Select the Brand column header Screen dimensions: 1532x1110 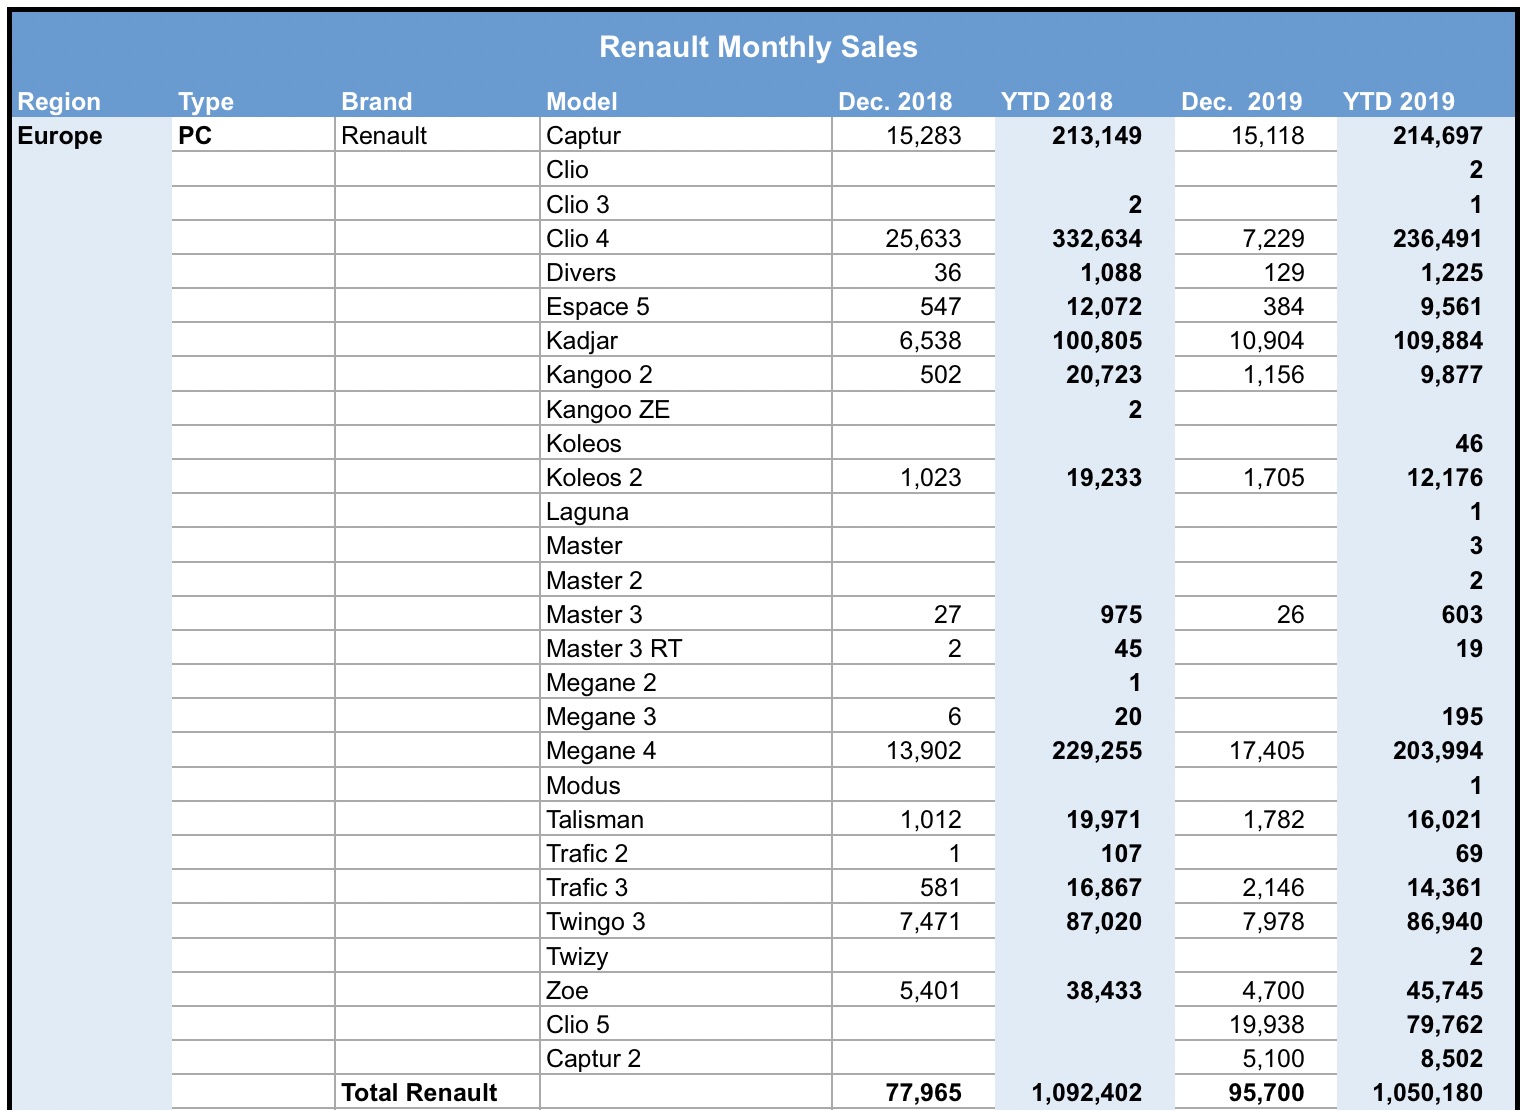(376, 101)
